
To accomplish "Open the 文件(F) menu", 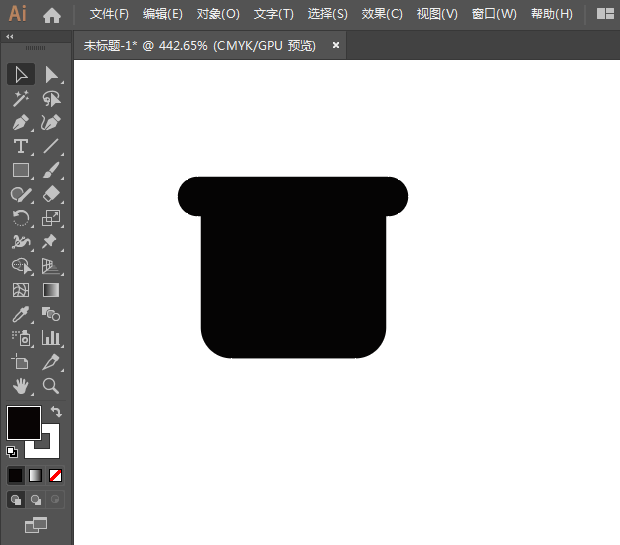I will pyautogui.click(x=109, y=14).
